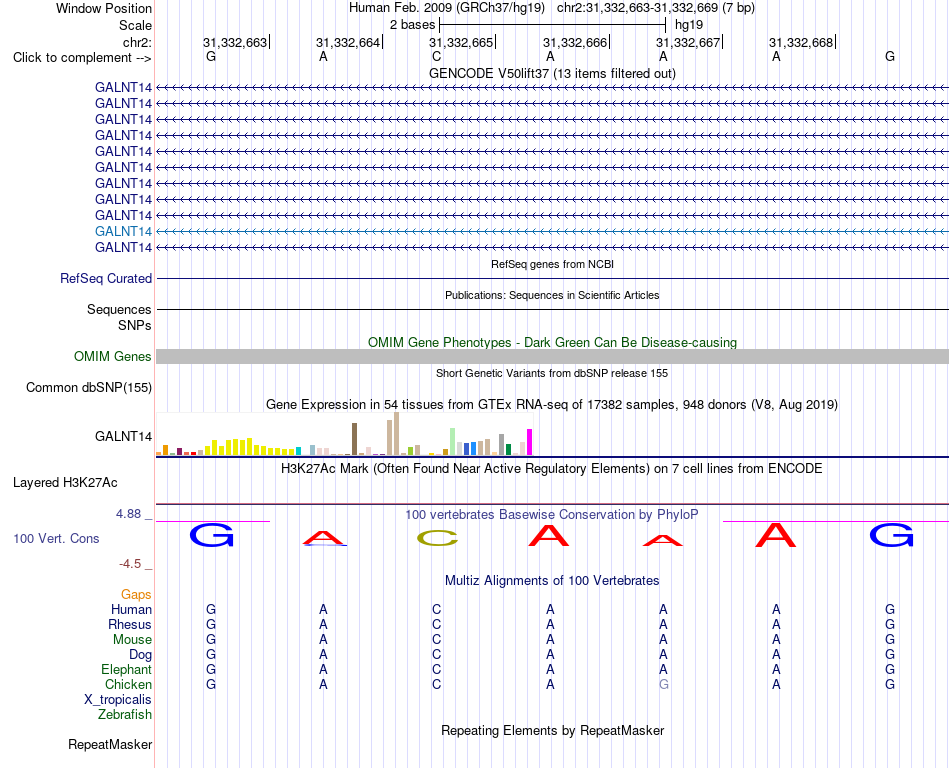Open Short Genetic Variants from dbSNP title
Image resolution: width=950 pixels, height=768 pixels.
coord(552,373)
